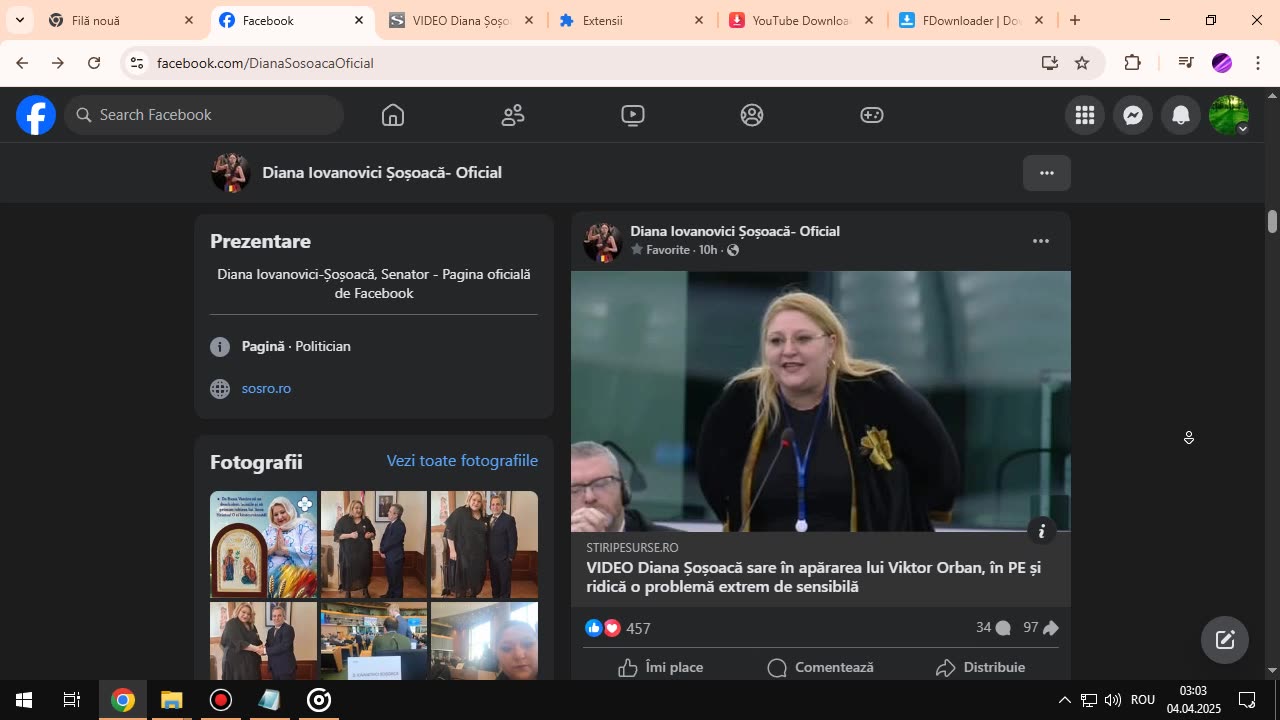The image size is (1280, 720).
Task: Open the third photo in the top Fotografii row
Action: click(x=484, y=544)
